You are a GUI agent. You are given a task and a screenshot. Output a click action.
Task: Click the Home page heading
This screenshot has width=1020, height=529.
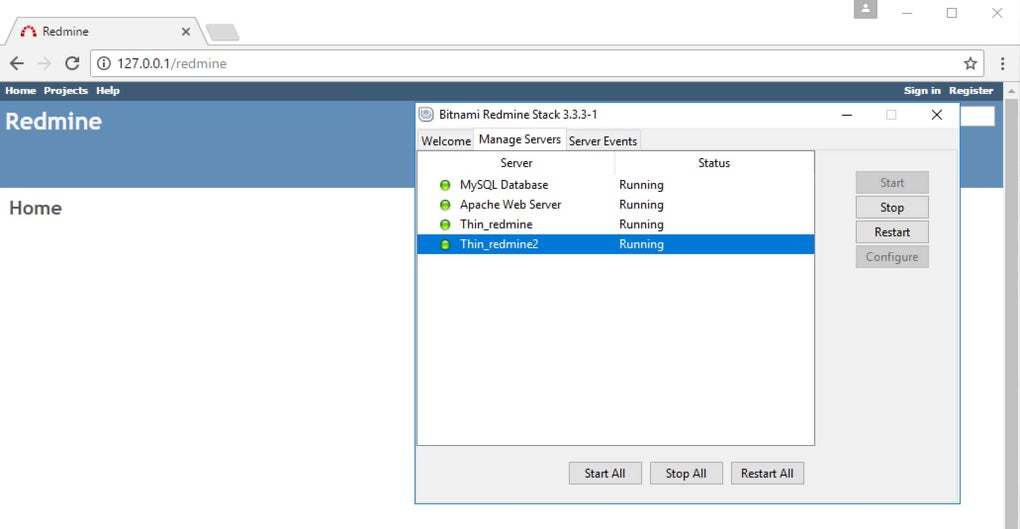pos(36,208)
